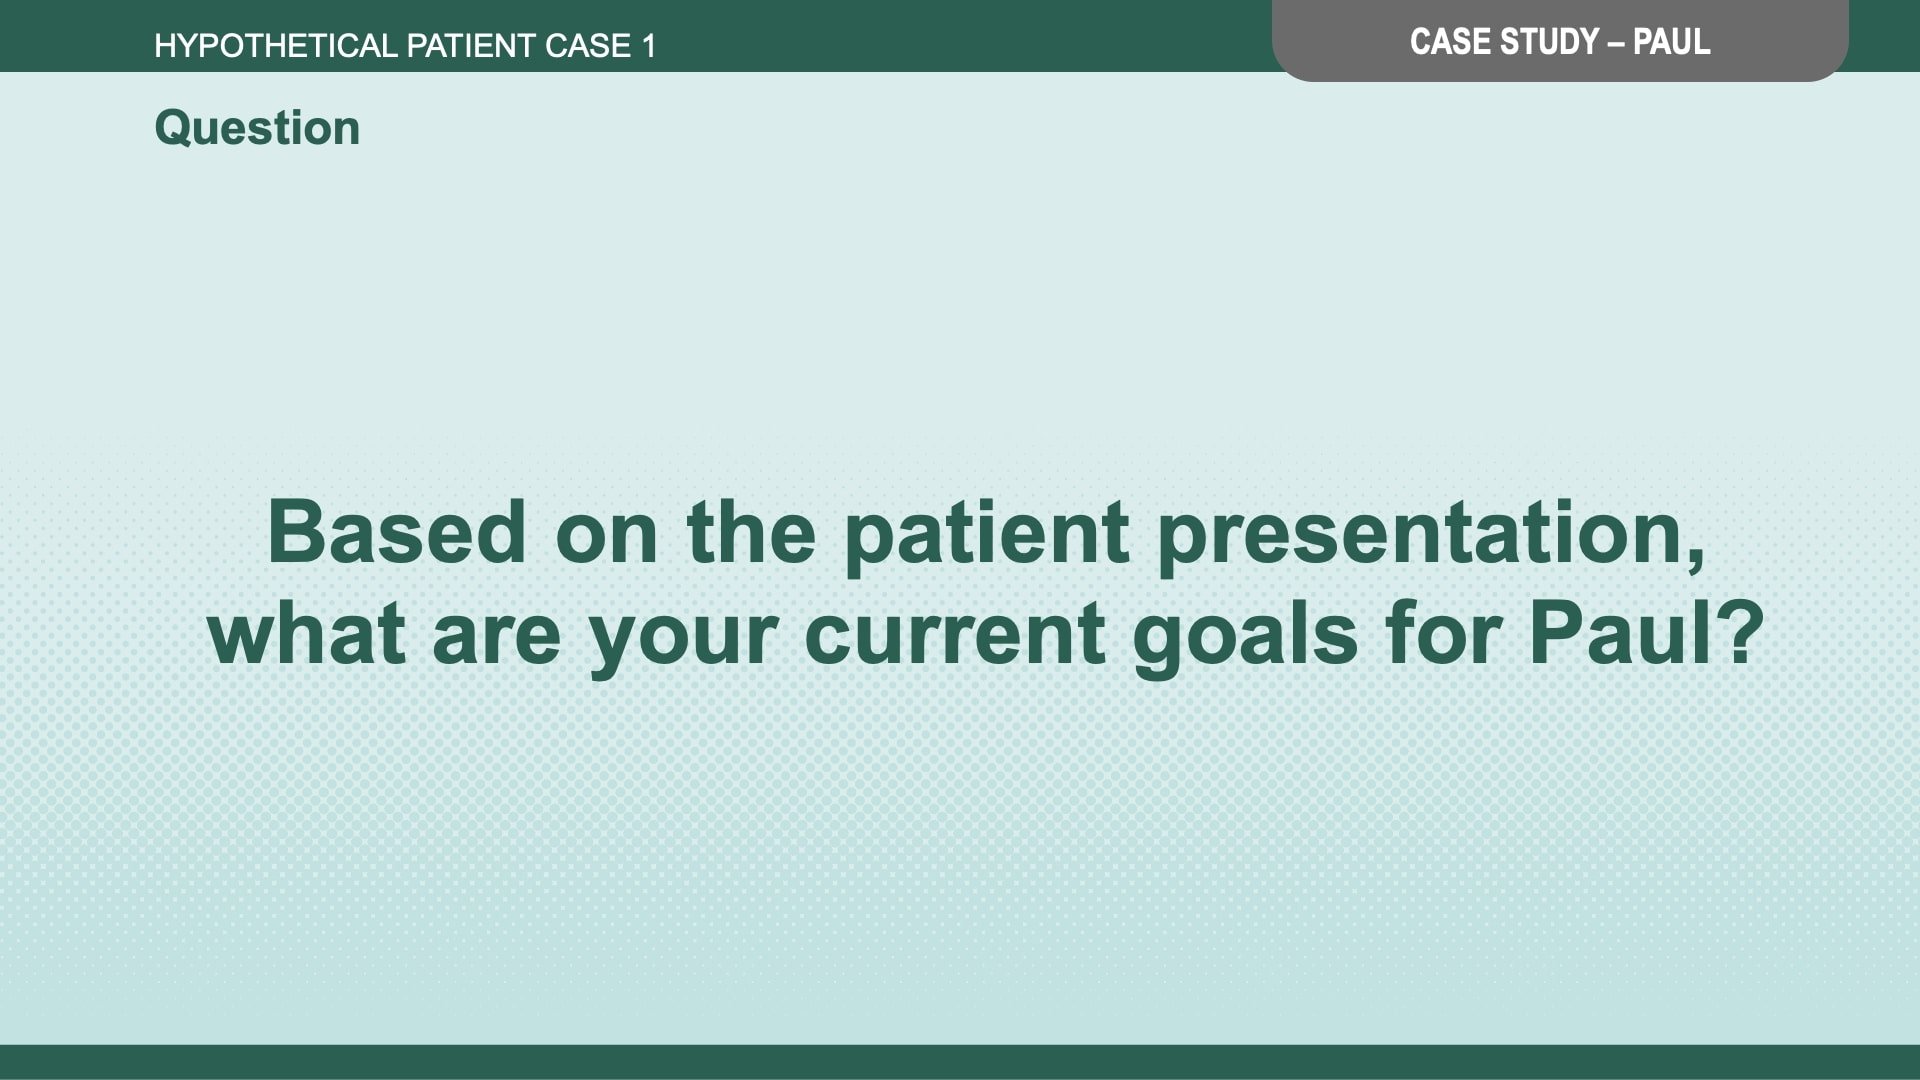Click the word "Based" in the question

396,533
